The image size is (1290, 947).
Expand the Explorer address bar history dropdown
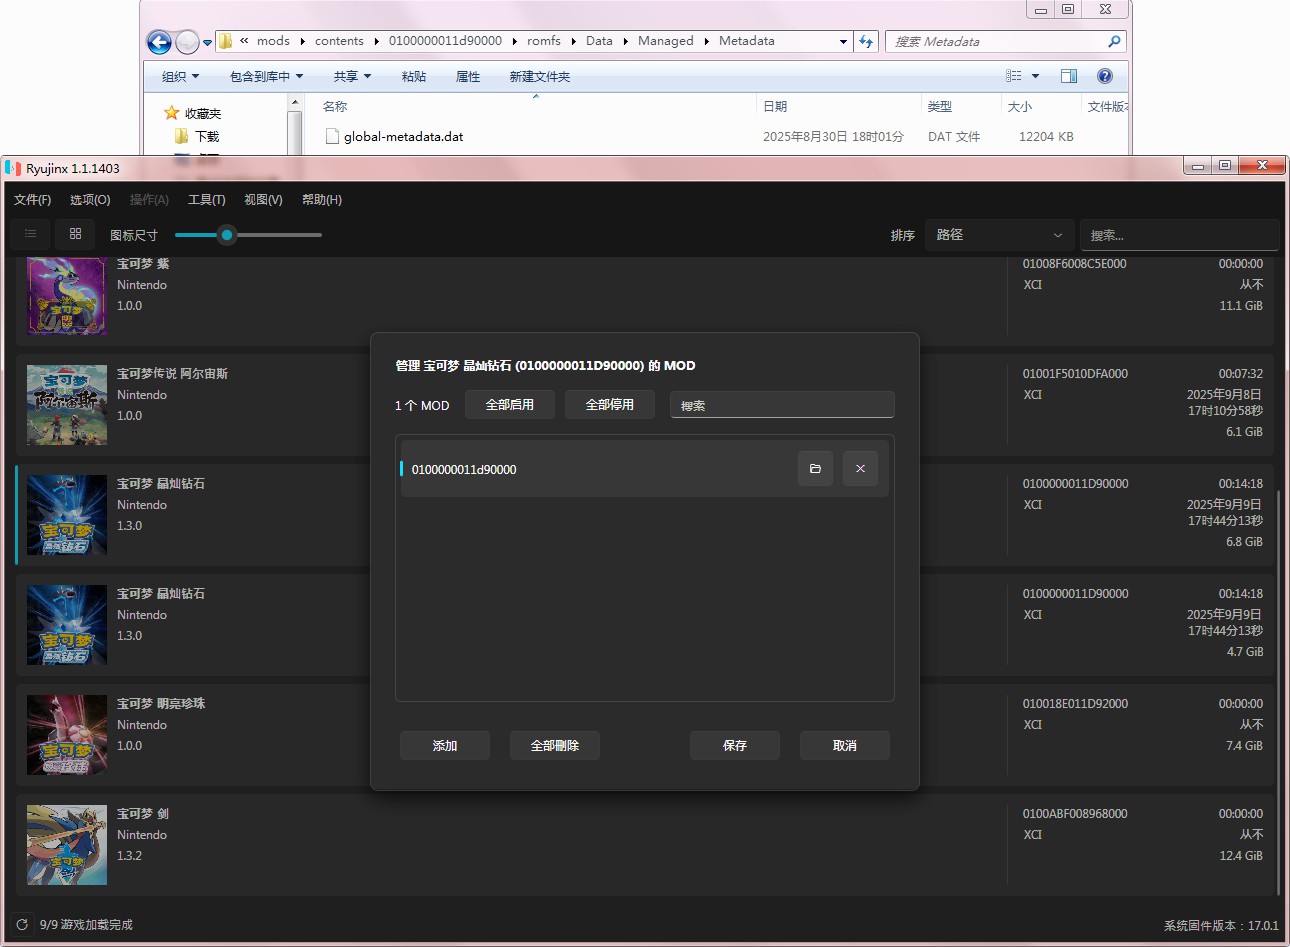click(x=843, y=42)
